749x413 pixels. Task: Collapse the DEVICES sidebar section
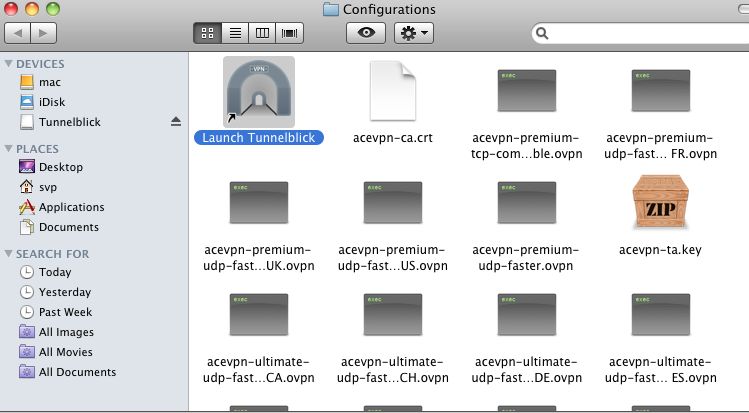pos(8,64)
